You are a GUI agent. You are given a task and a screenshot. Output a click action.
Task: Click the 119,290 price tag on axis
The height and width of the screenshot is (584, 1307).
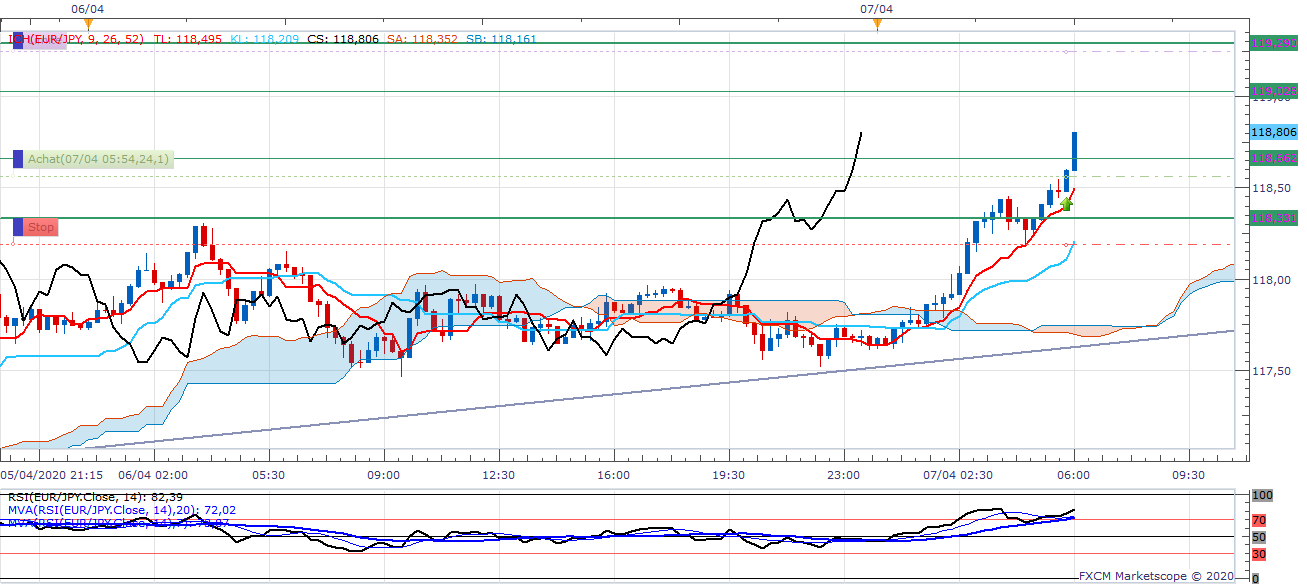coord(1273,43)
